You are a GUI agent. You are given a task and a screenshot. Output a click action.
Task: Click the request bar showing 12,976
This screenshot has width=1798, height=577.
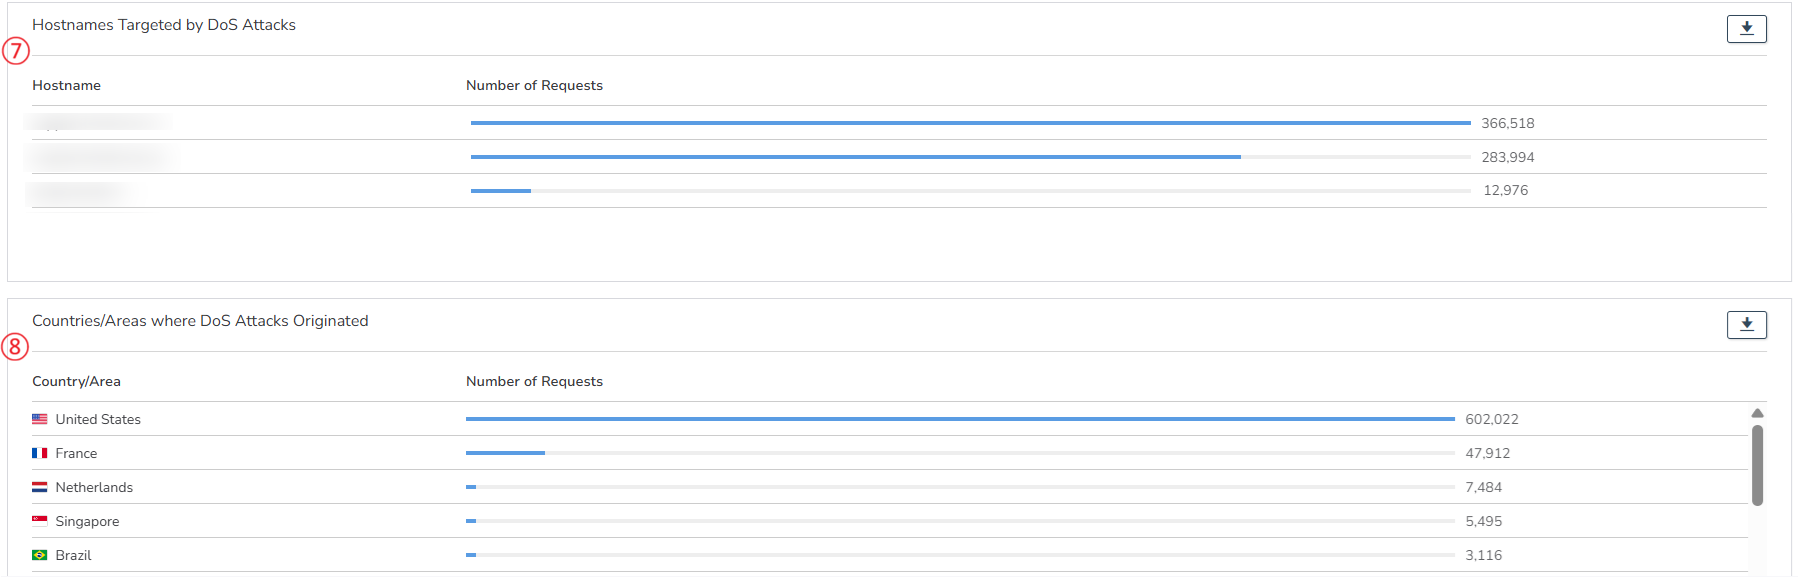pyautogui.click(x=501, y=191)
